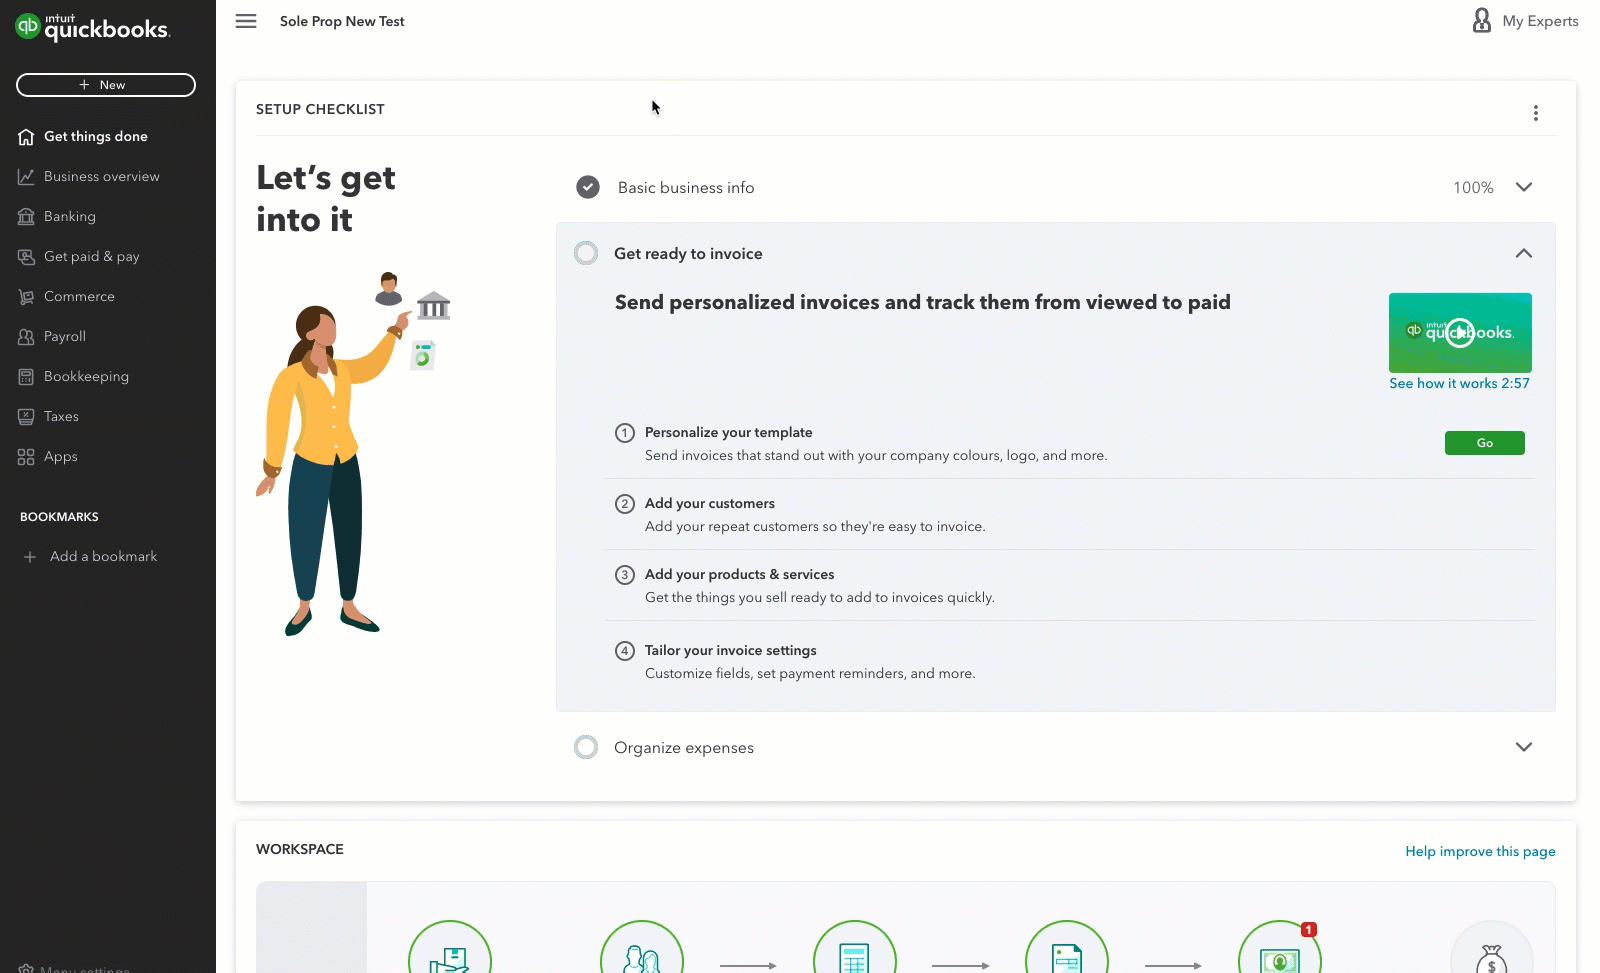
Task: Toggle the Get ready to invoice circle
Action: [x=586, y=253]
